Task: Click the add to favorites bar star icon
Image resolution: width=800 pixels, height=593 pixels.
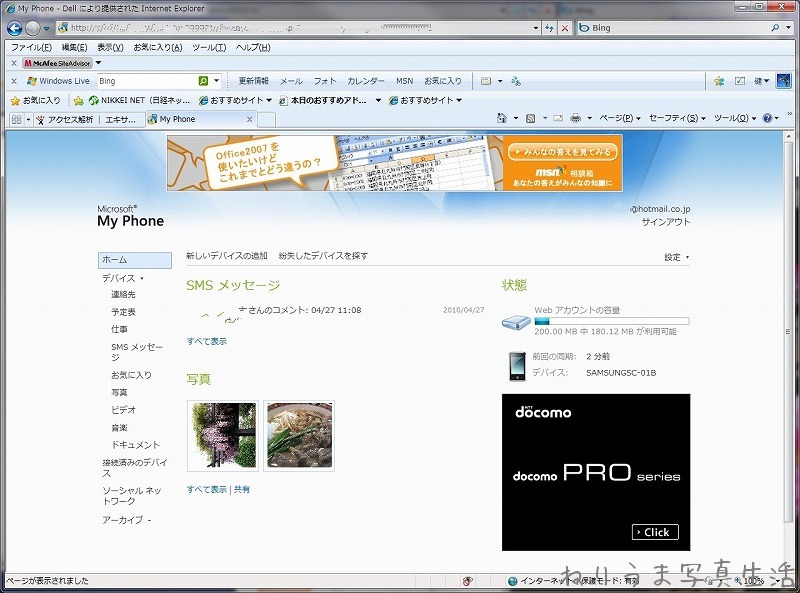Action: click(x=79, y=101)
